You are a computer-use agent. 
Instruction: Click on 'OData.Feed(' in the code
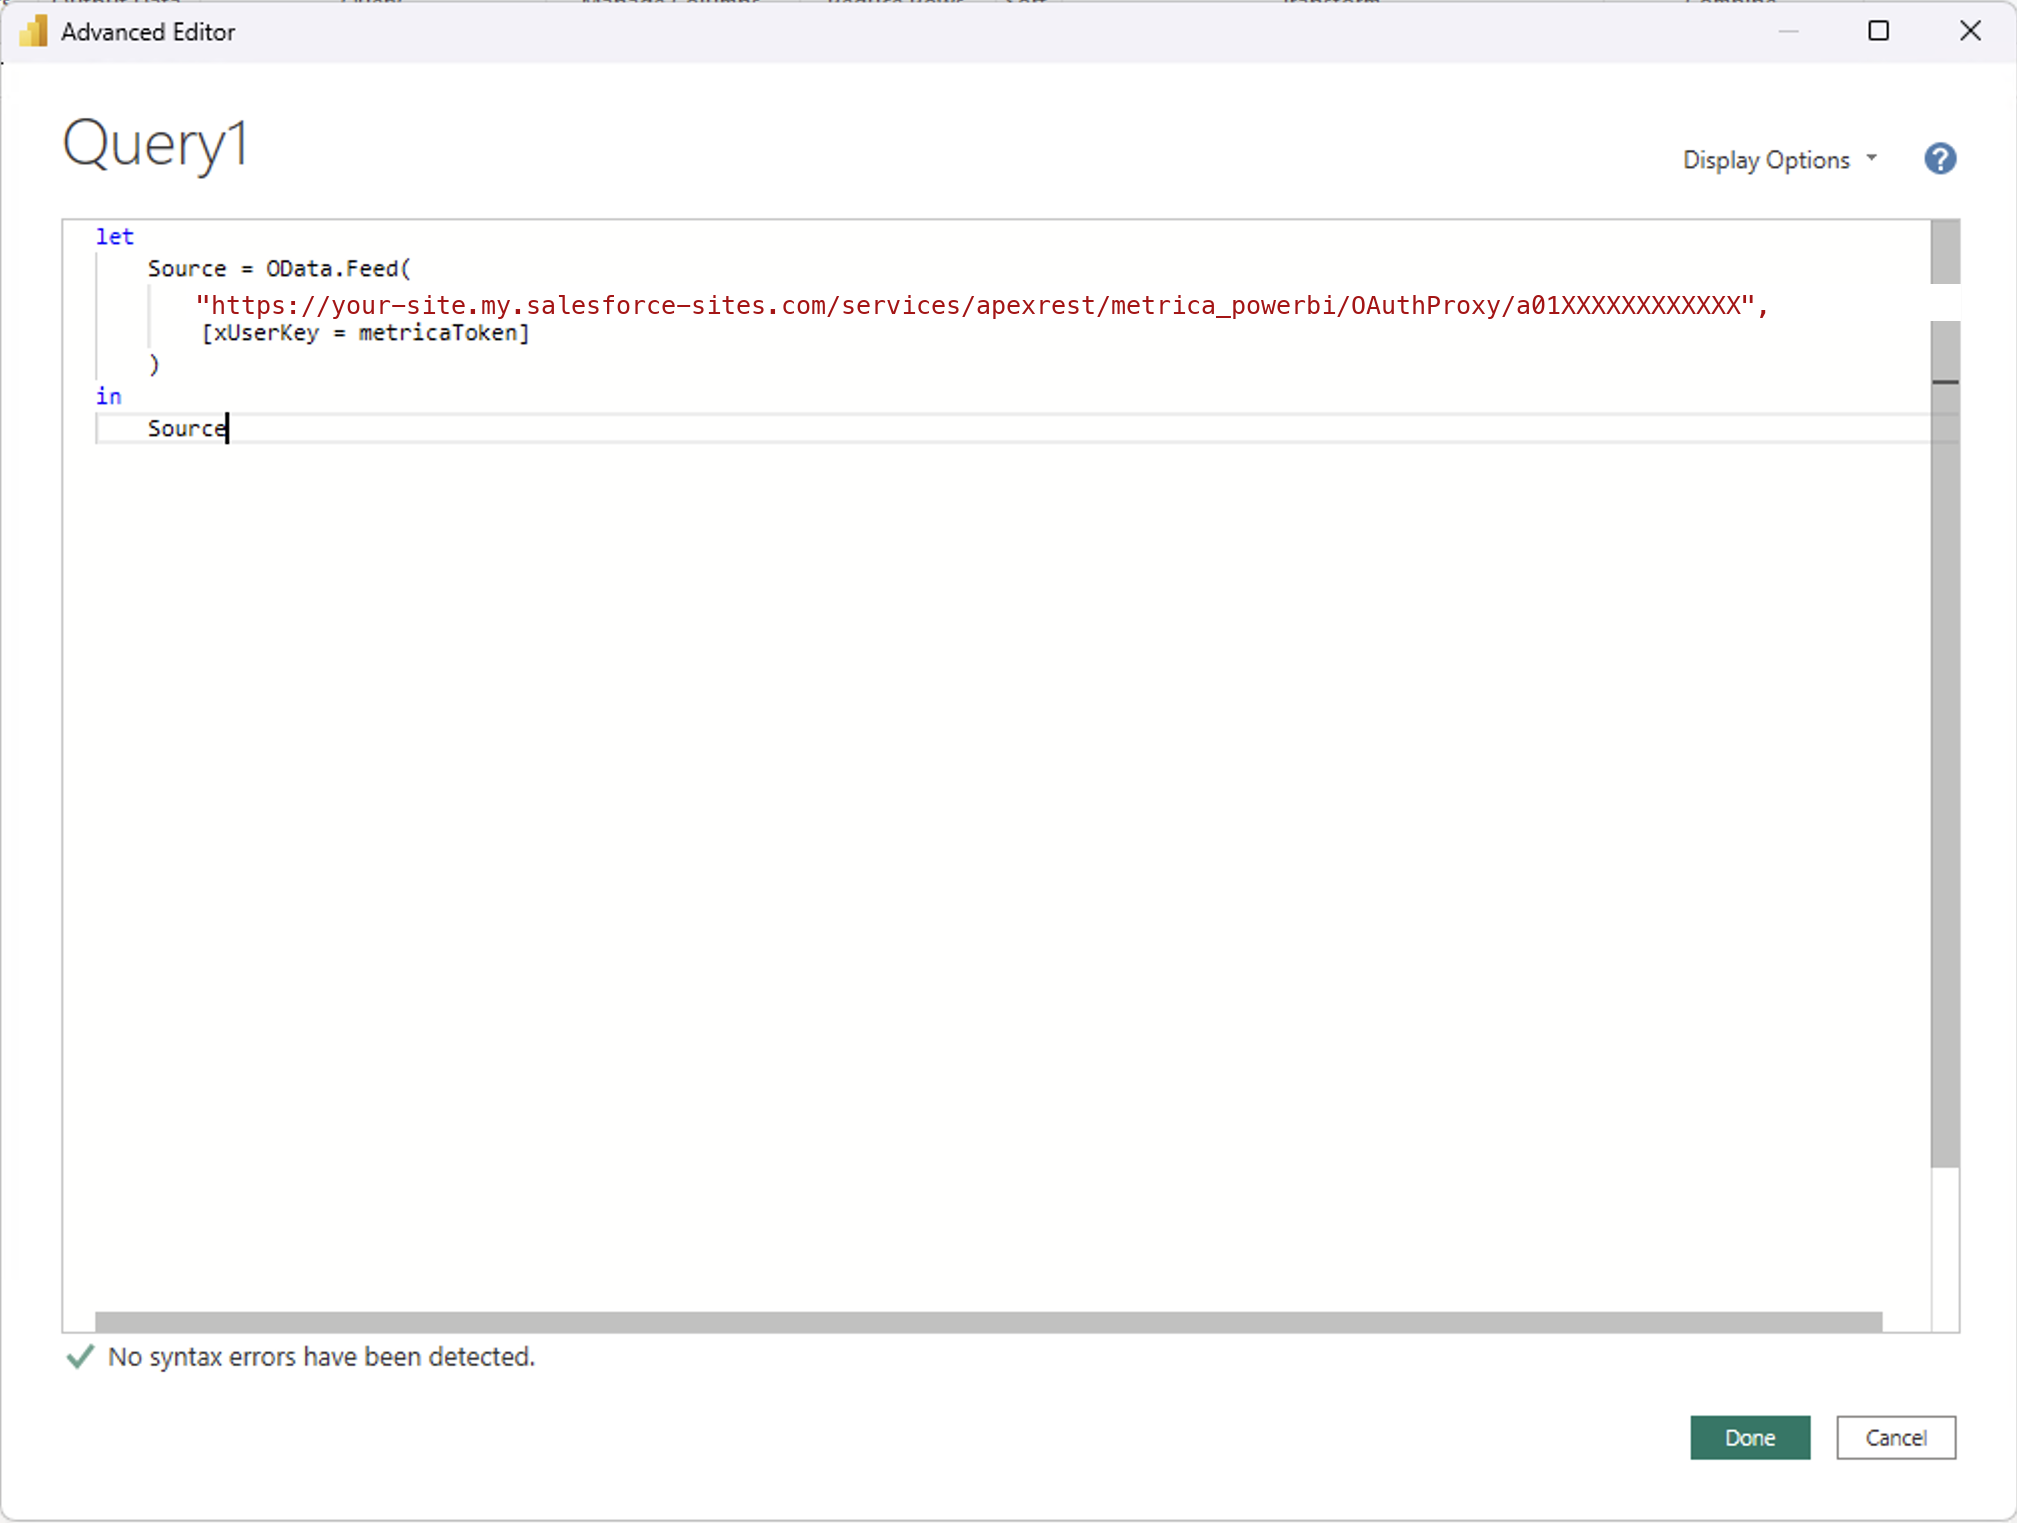tap(338, 269)
